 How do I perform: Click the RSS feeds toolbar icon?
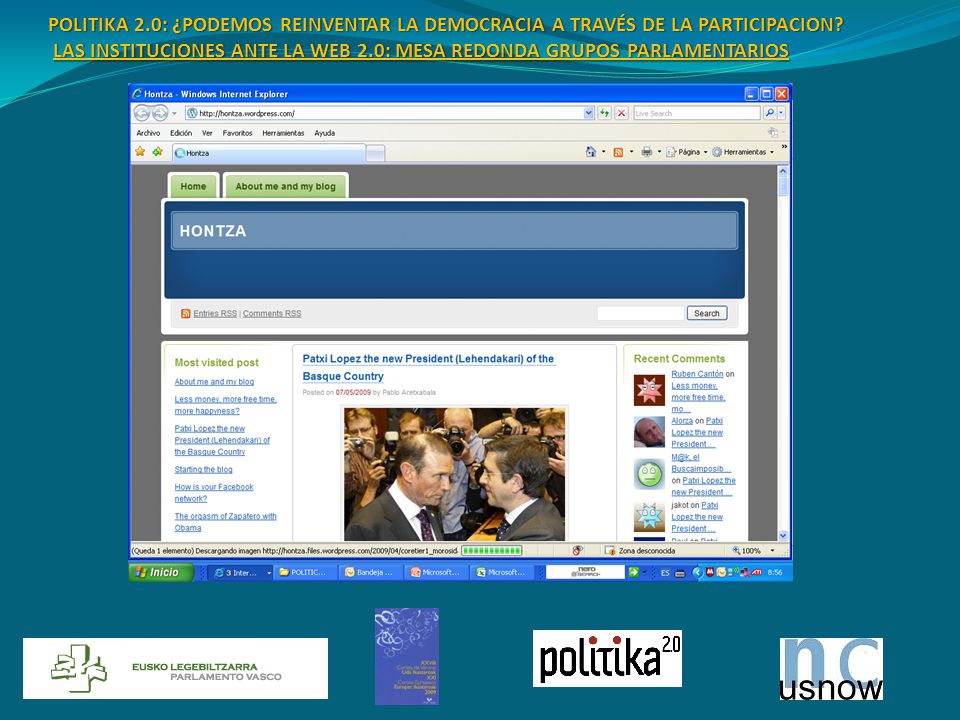[x=618, y=152]
